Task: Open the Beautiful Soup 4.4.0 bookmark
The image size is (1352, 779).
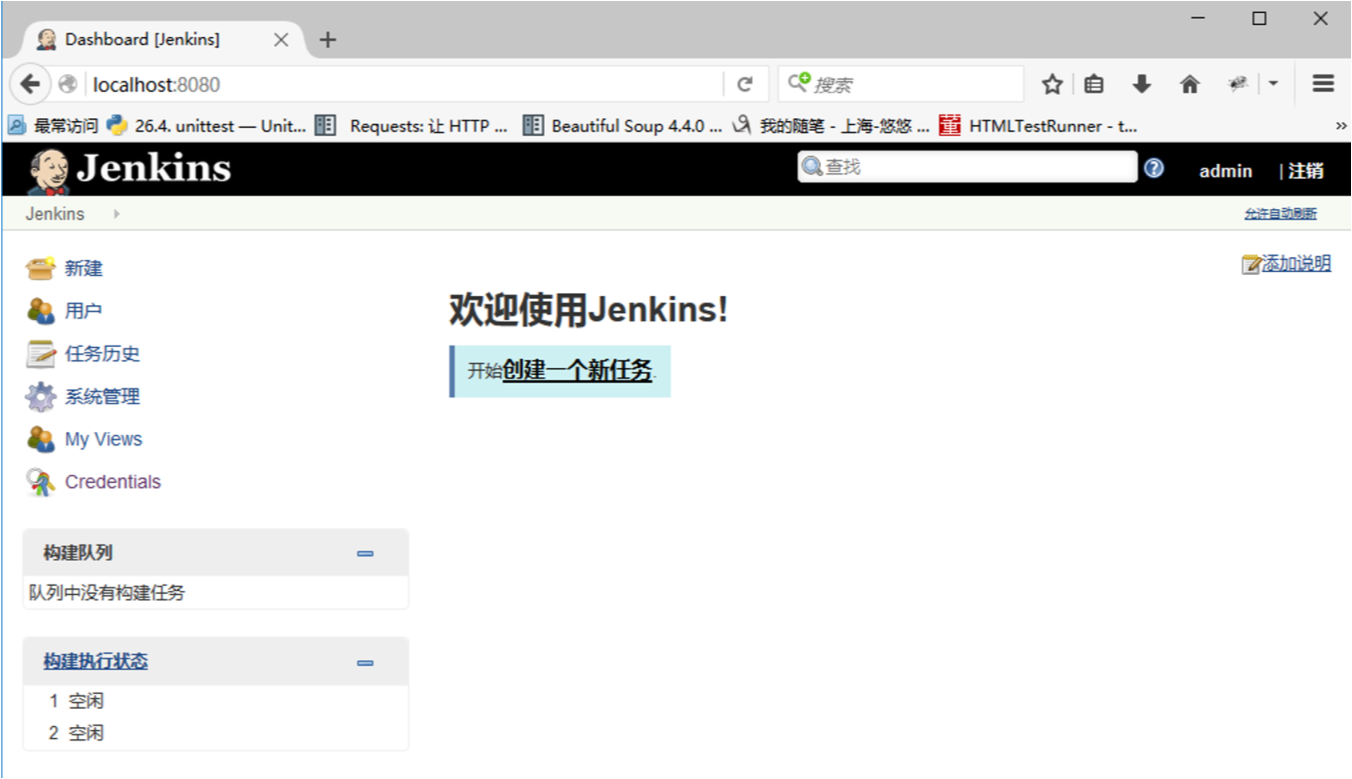Action: (x=622, y=126)
